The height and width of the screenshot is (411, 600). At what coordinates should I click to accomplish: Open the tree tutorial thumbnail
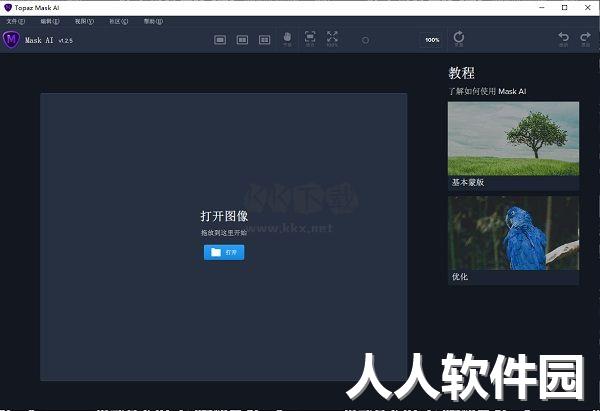514,139
